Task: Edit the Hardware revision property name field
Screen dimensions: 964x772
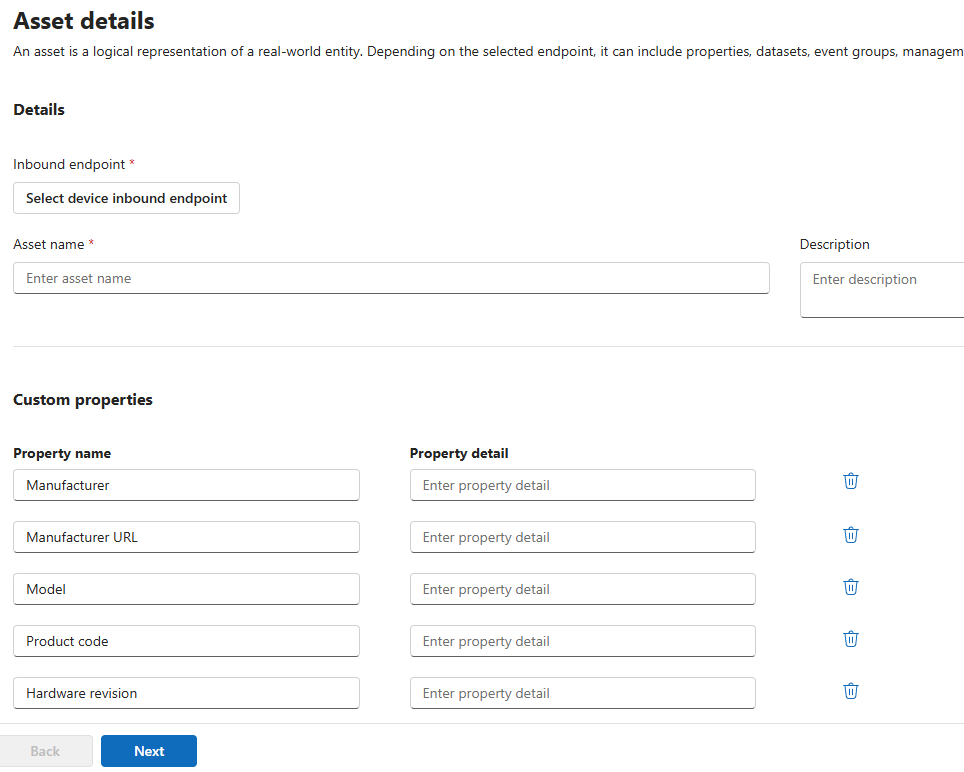Action: point(186,693)
